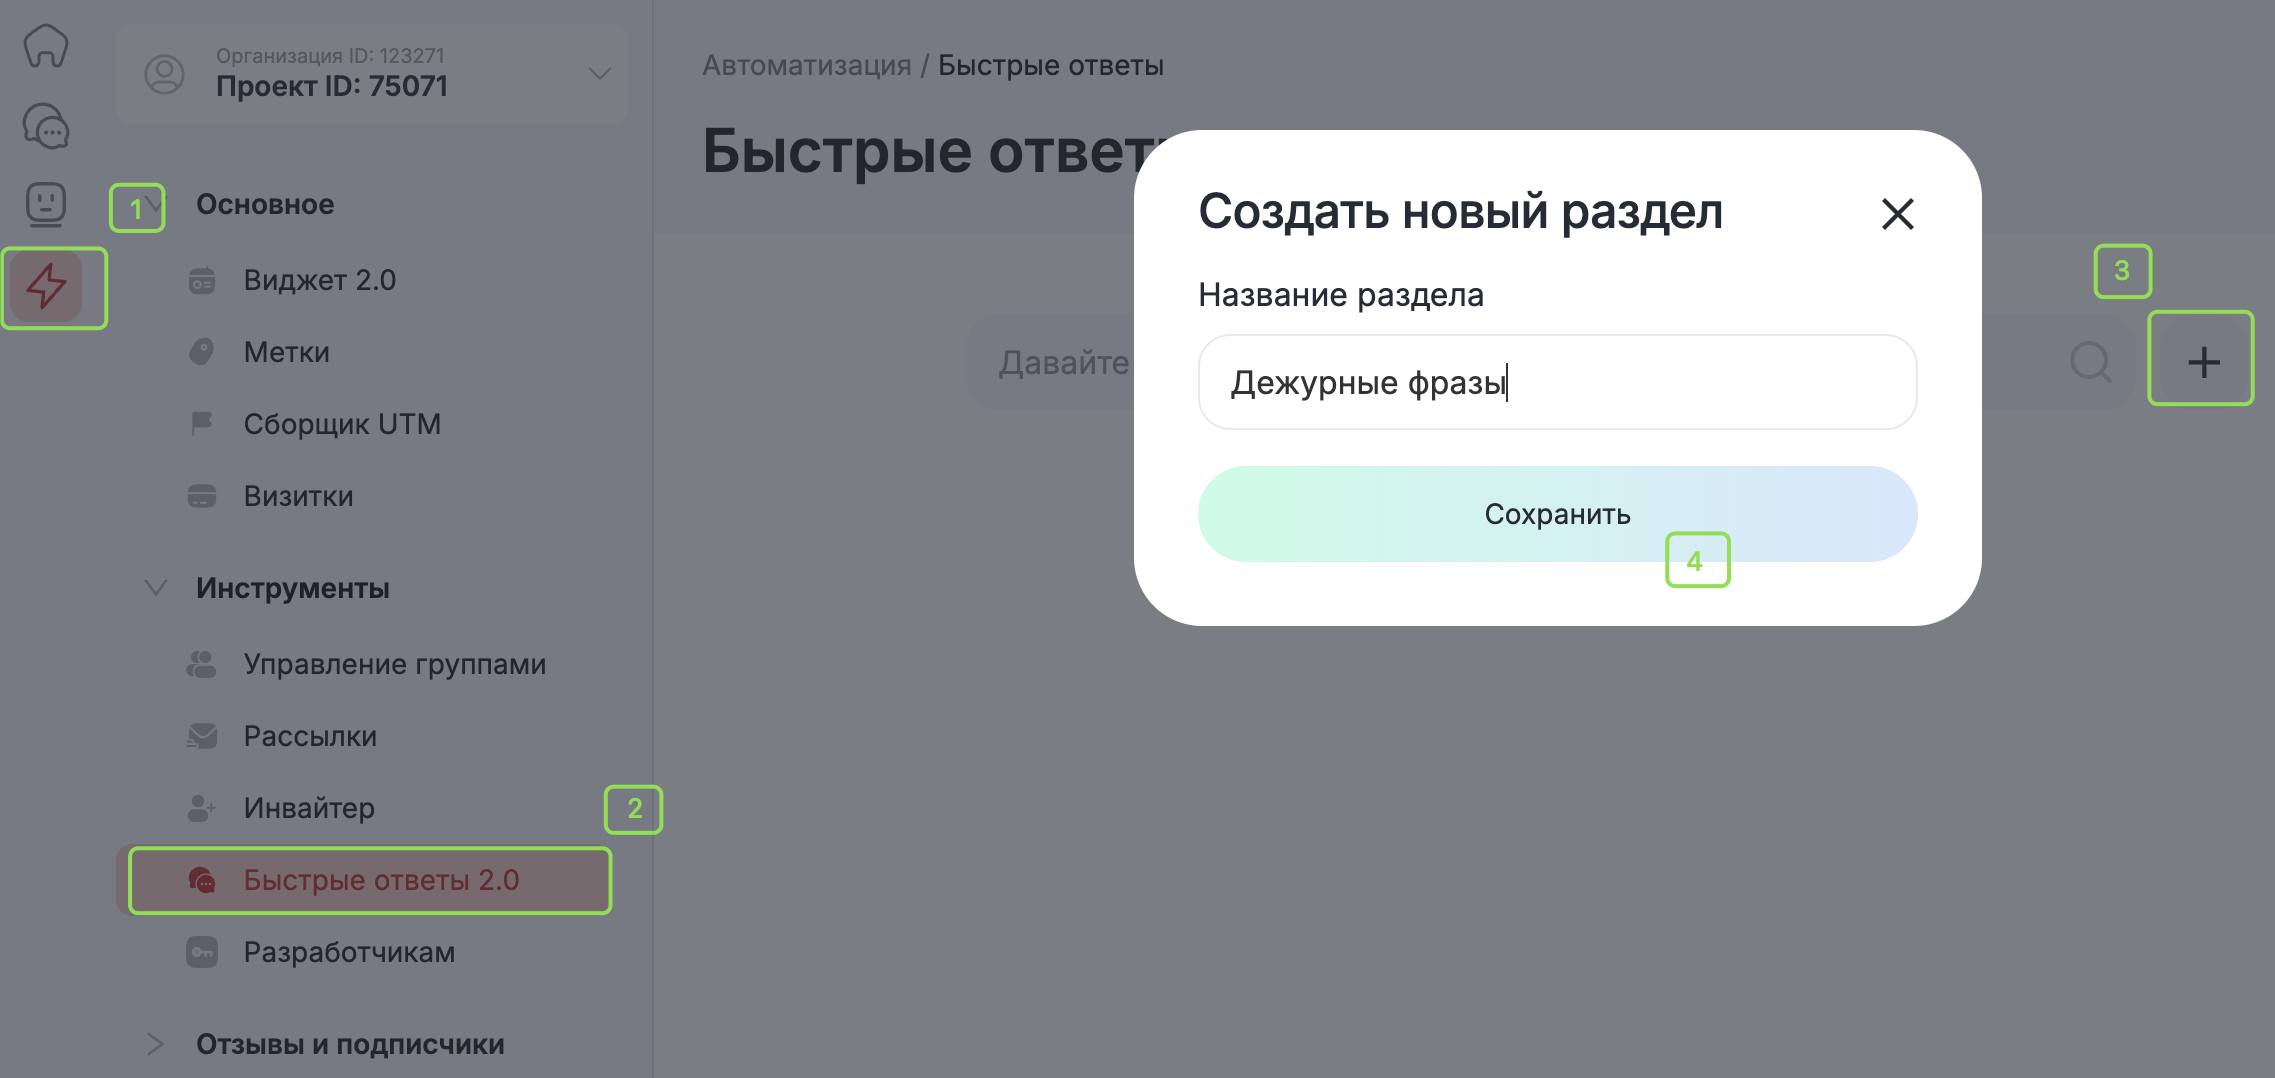Open the bot face icon in sidebar
The width and height of the screenshot is (2275, 1078).
pyautogui.click(x=46, y=205)
